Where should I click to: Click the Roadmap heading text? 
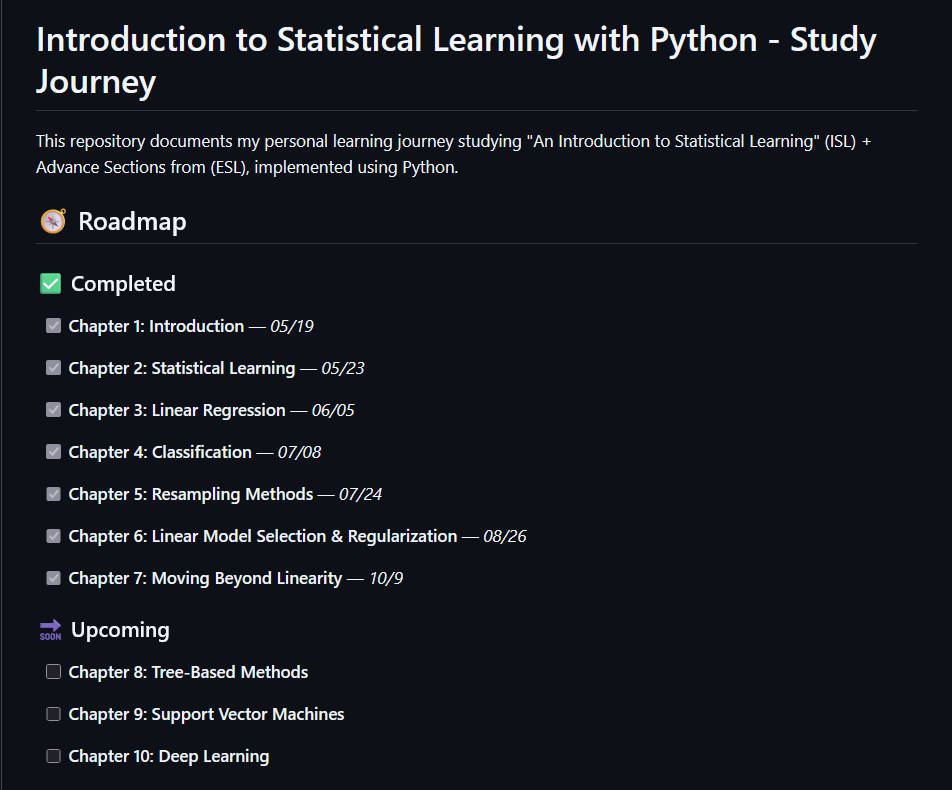(132, 222)
